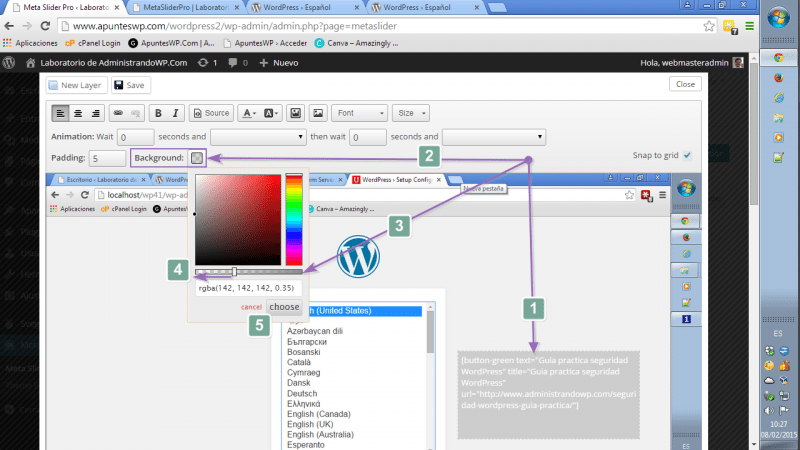
Task: Go back in browser history
Action: [x=9, y=26]
